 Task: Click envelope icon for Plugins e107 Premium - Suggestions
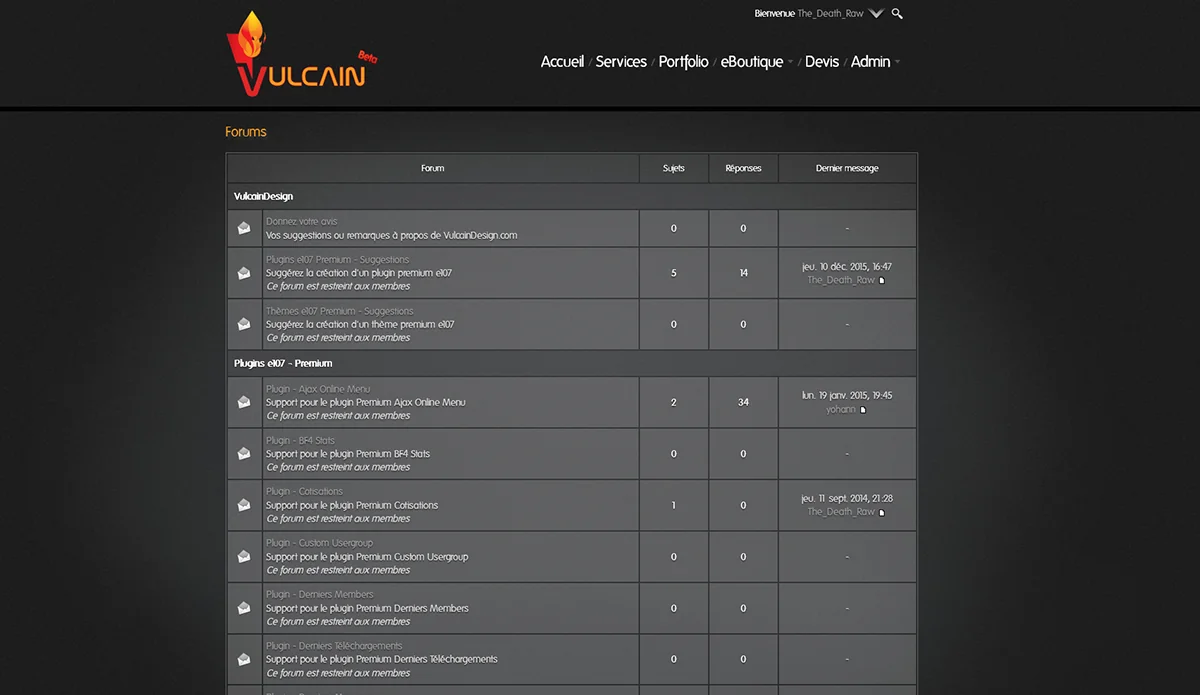(x=244, y=273)
